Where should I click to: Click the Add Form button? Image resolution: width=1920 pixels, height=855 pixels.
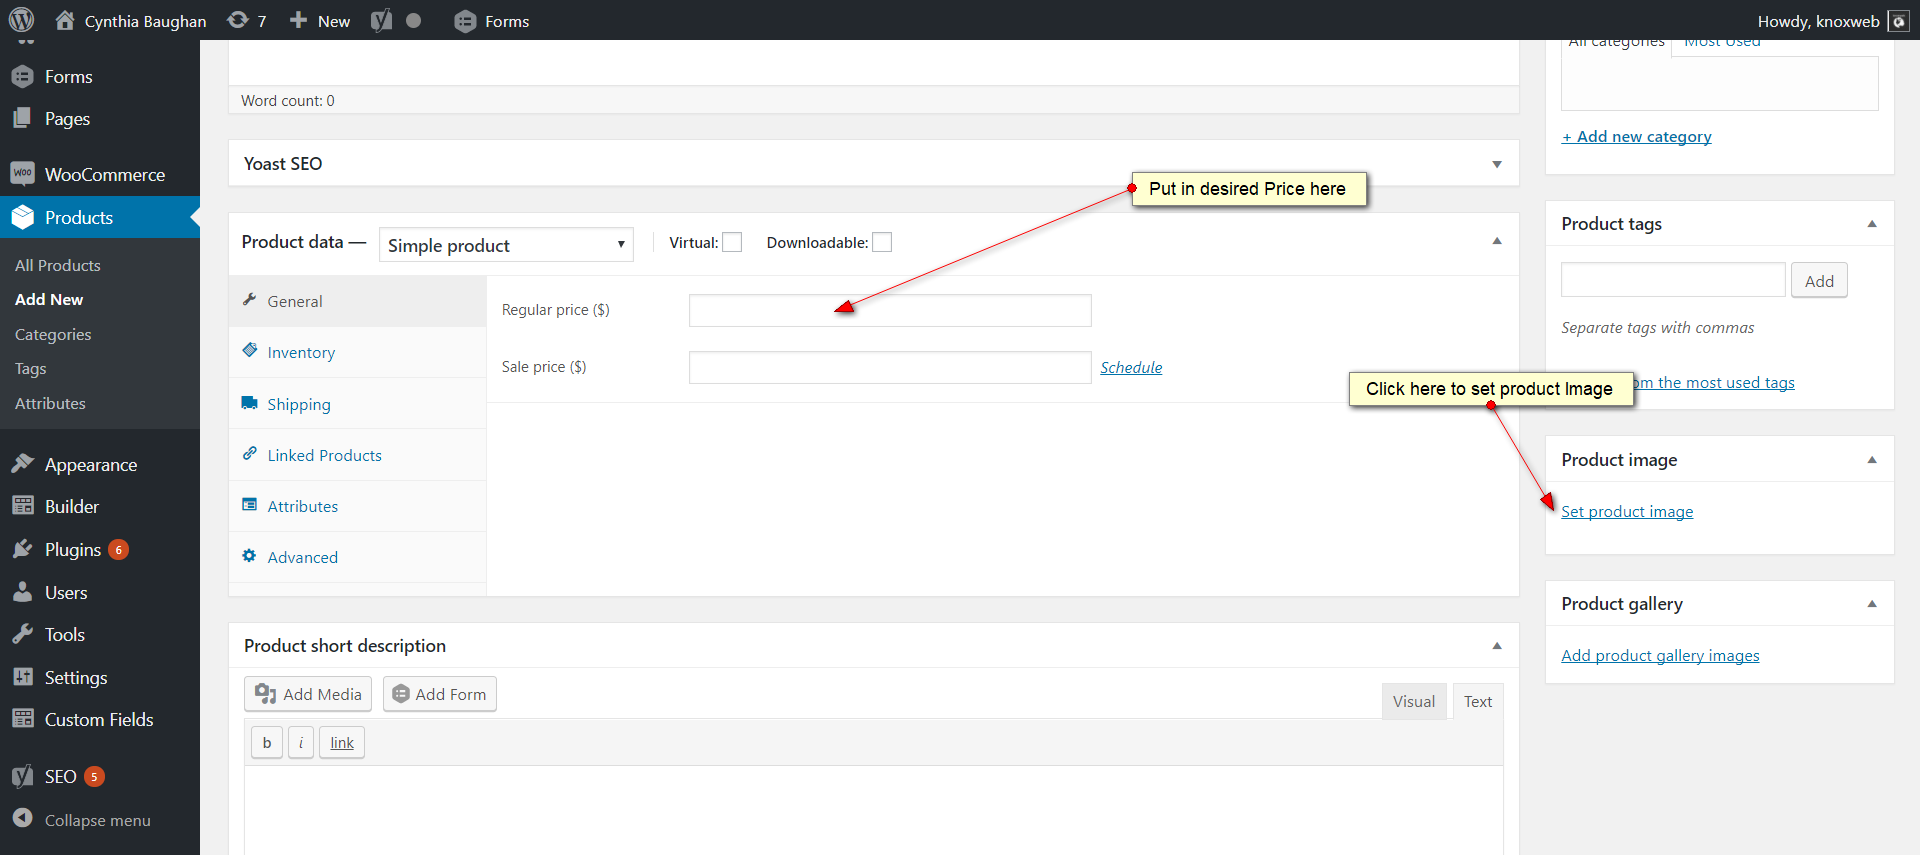pyautogui.click(x=440, y=694)
